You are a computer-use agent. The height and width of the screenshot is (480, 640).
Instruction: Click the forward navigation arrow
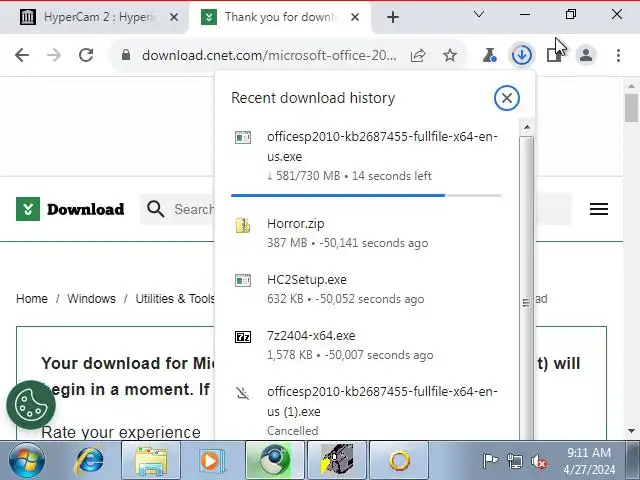pyautogui.click(x=54, y=55)
